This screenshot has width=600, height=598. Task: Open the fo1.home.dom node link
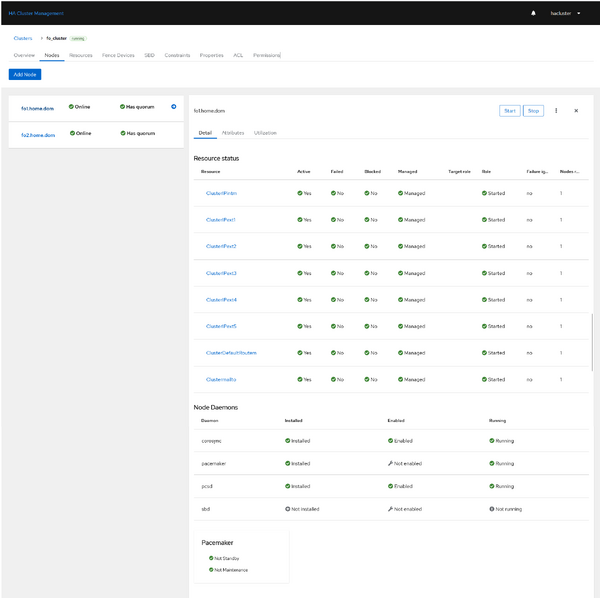point(38,108)
